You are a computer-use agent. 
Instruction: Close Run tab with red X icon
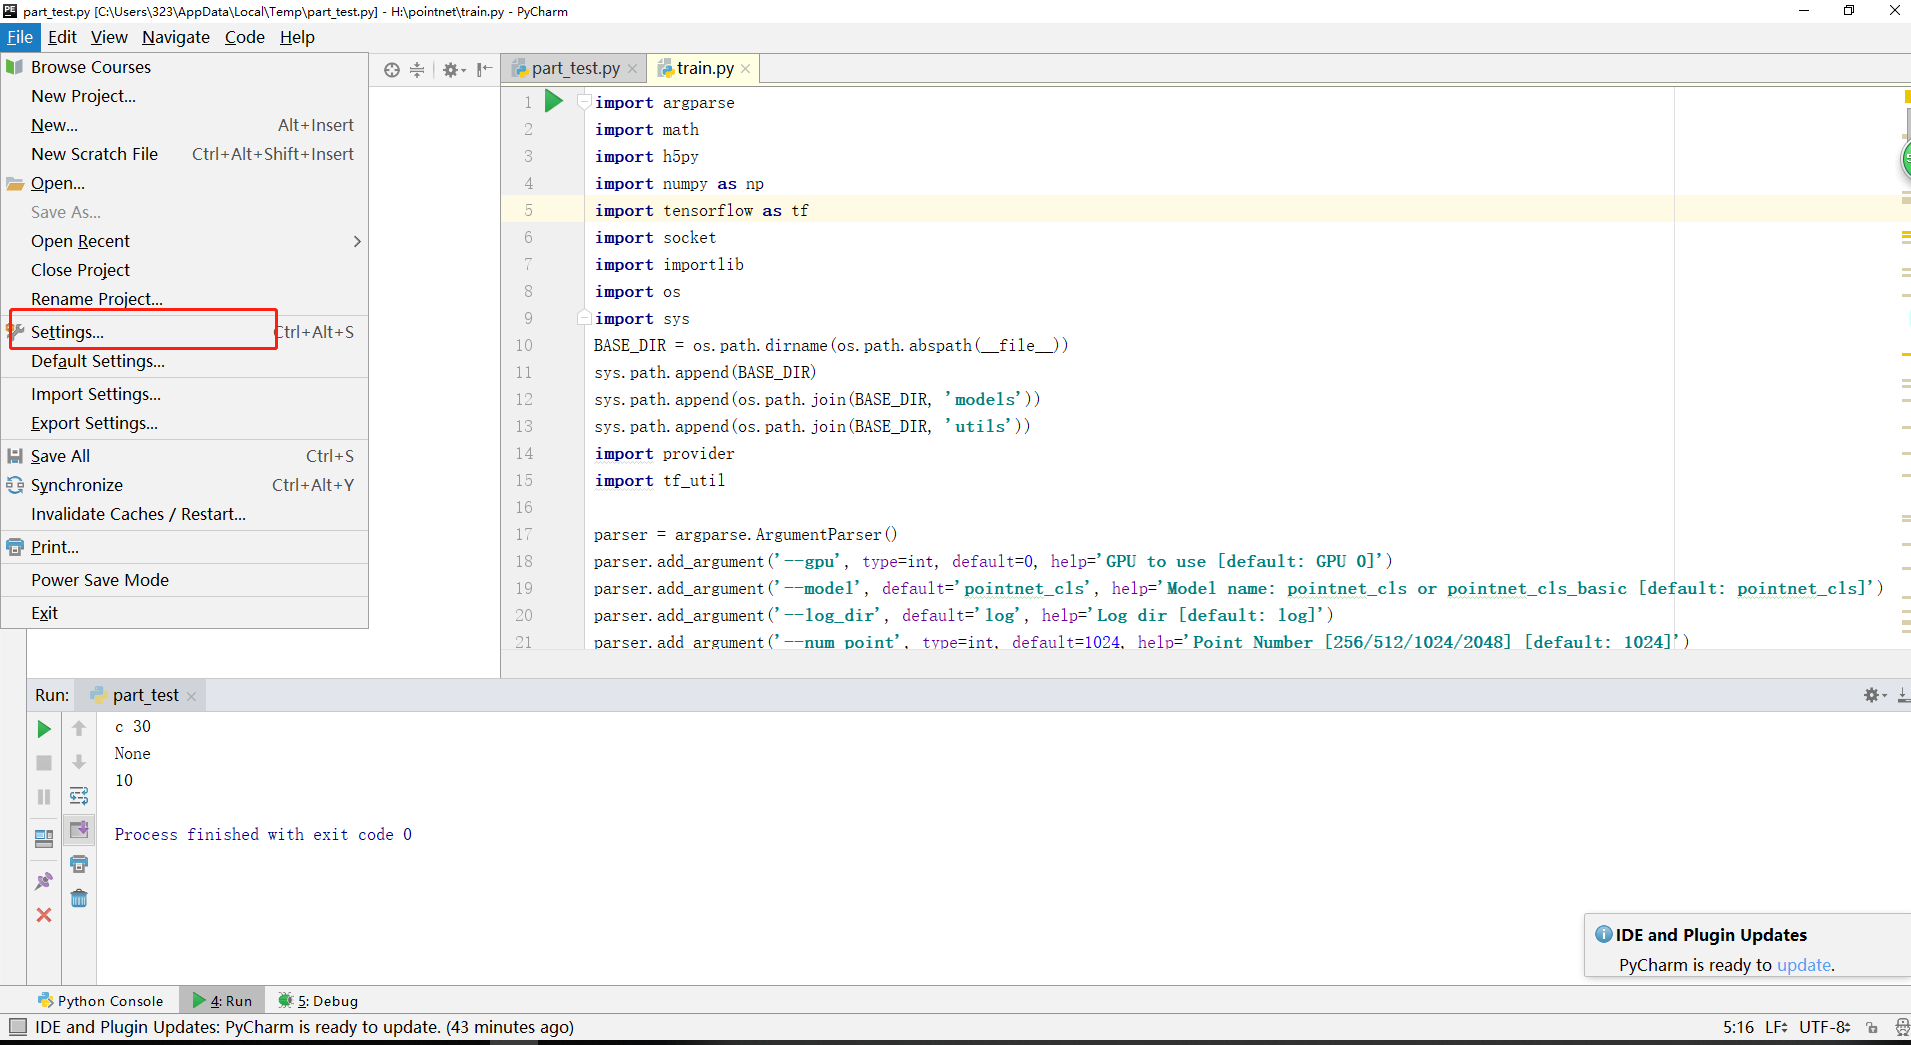click(44, 915)
